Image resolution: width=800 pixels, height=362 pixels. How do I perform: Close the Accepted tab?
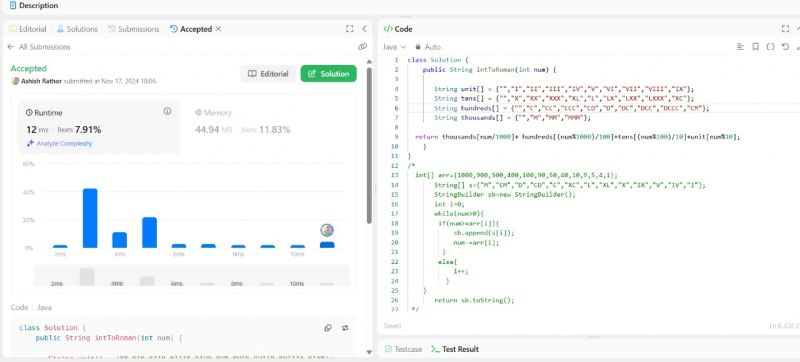pos(218,29)
